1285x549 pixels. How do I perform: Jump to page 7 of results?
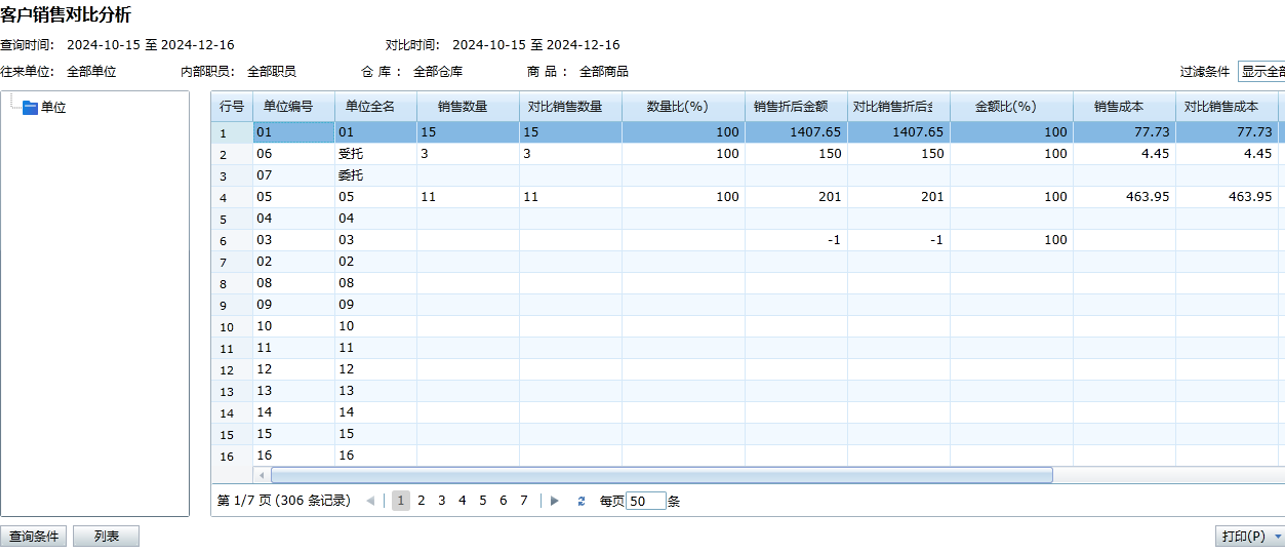[523, 501]
